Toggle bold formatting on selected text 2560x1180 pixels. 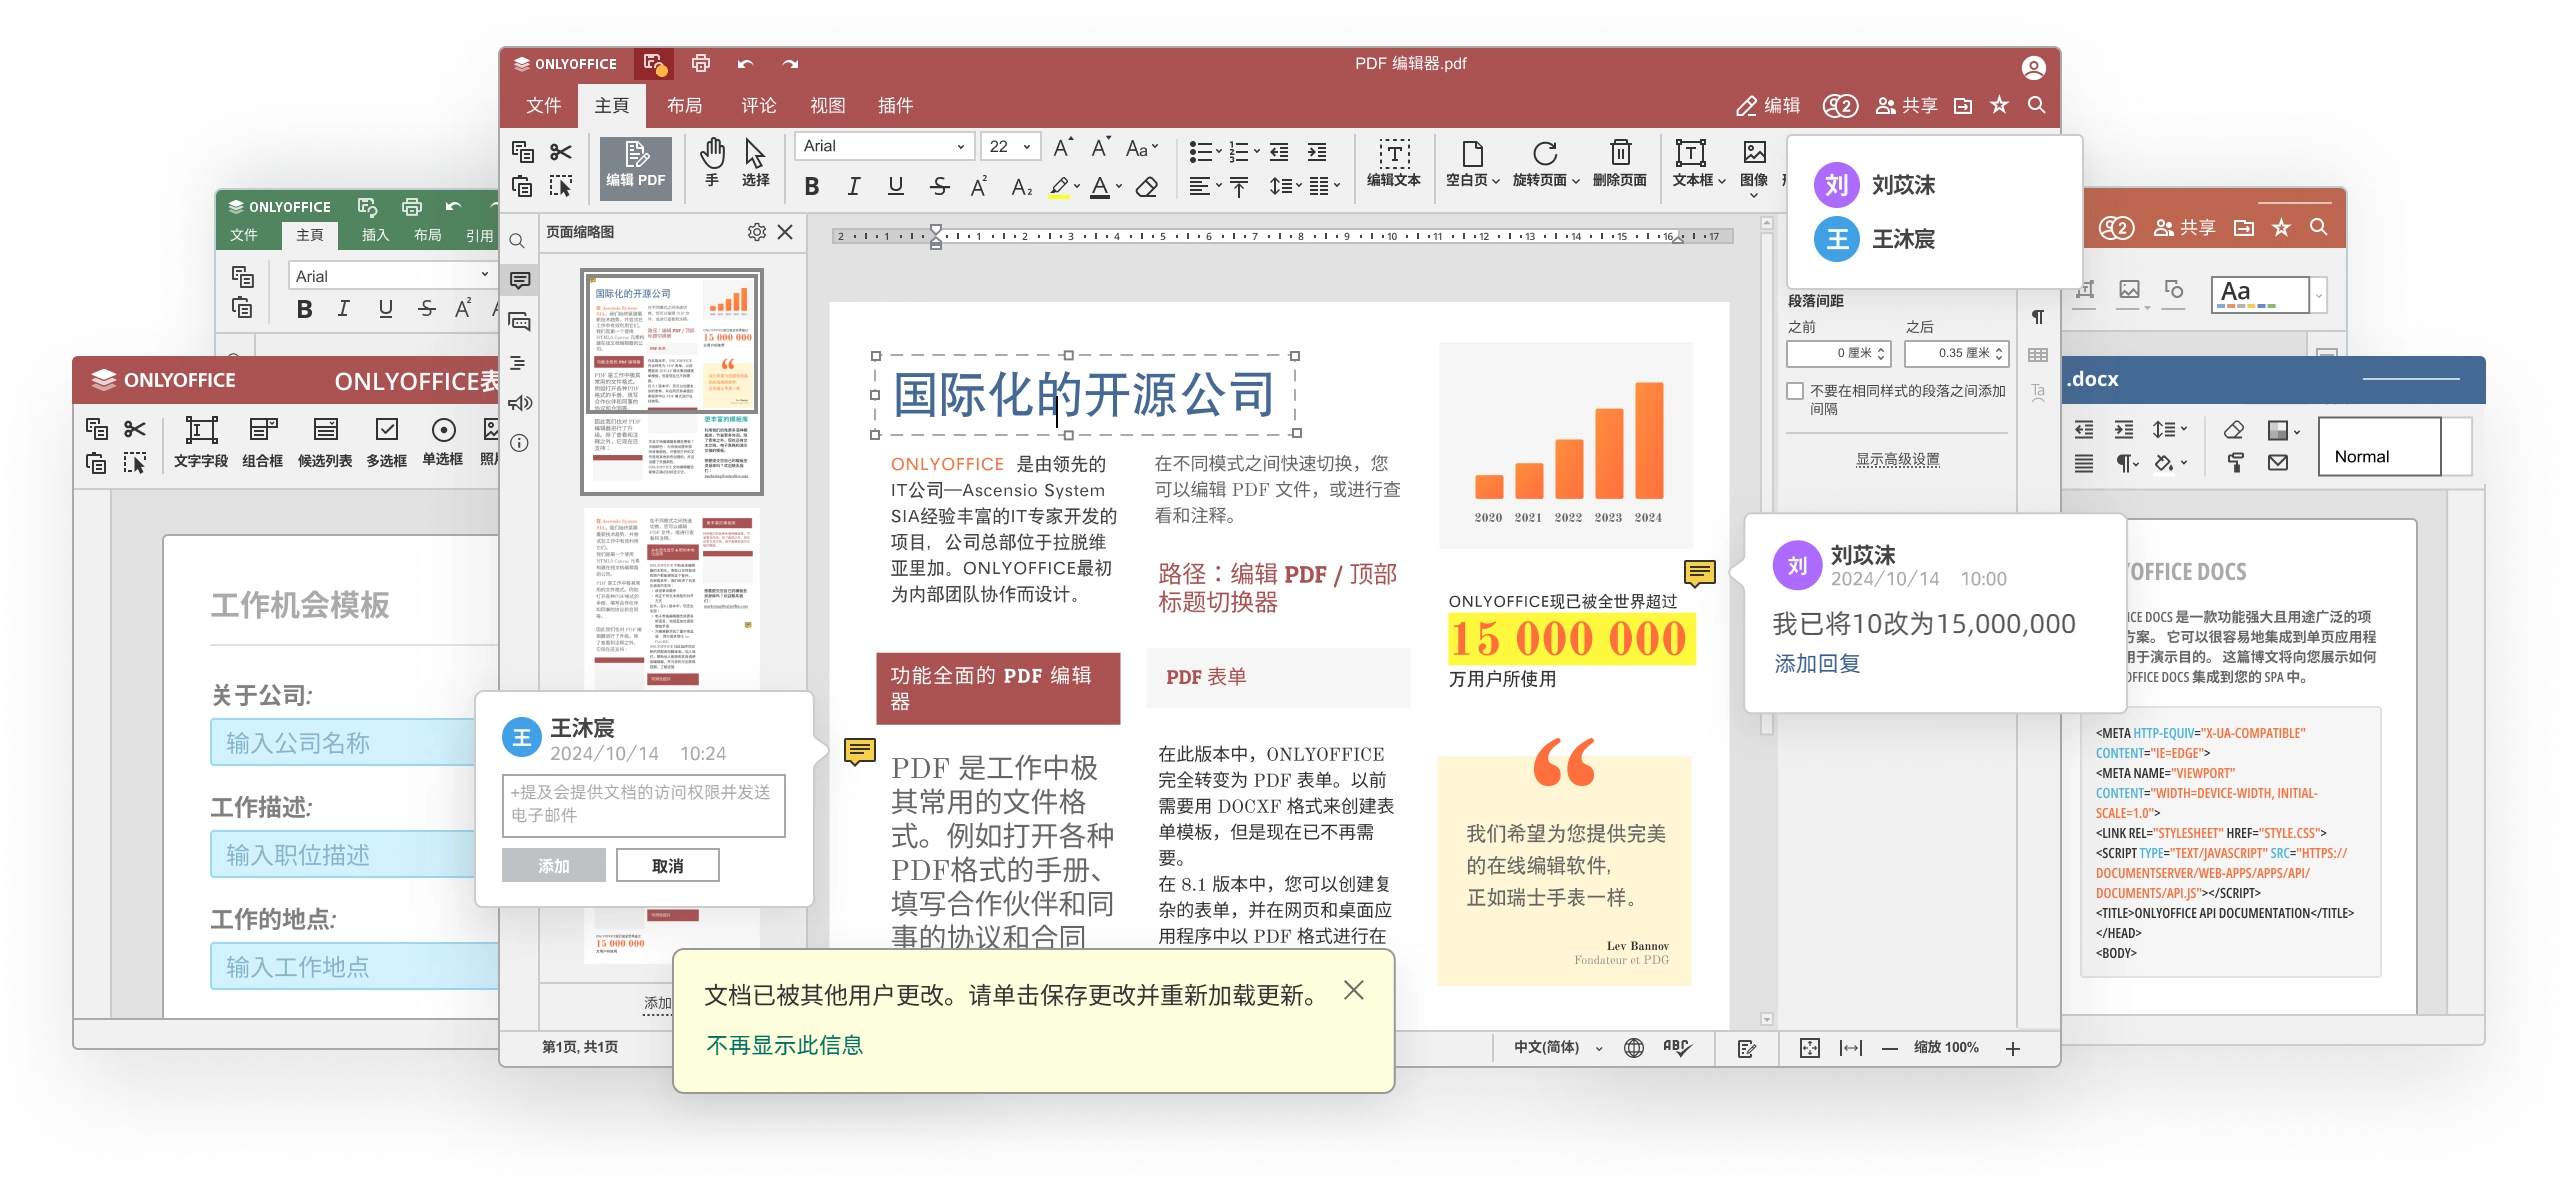pos(812,186)
